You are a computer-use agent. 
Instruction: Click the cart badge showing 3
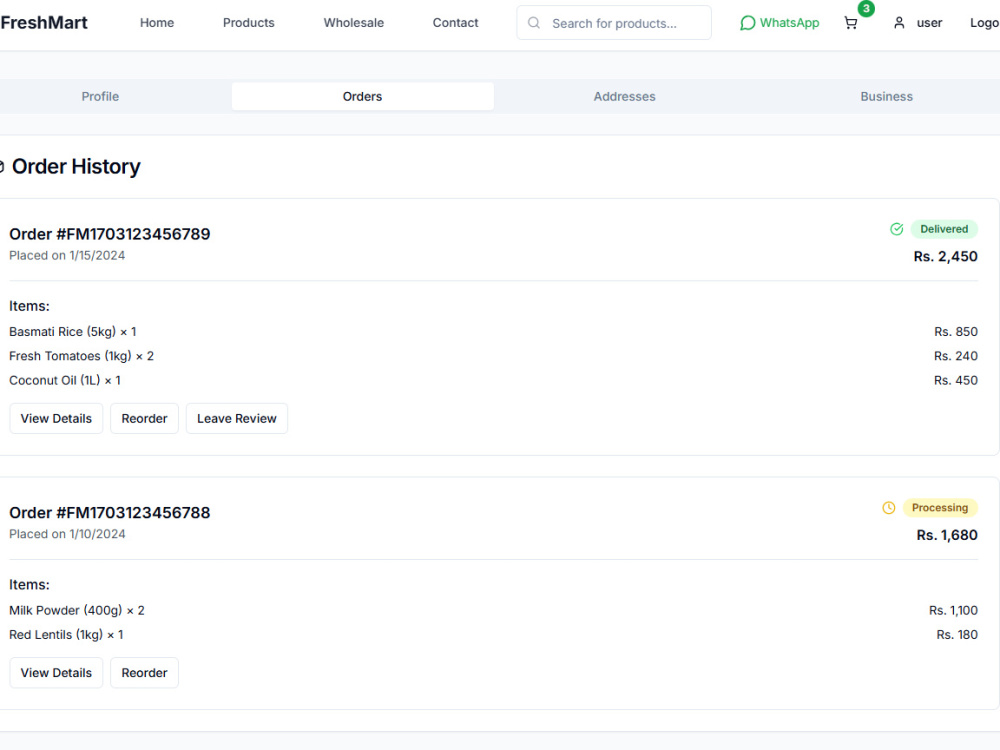tap(865, 9)
